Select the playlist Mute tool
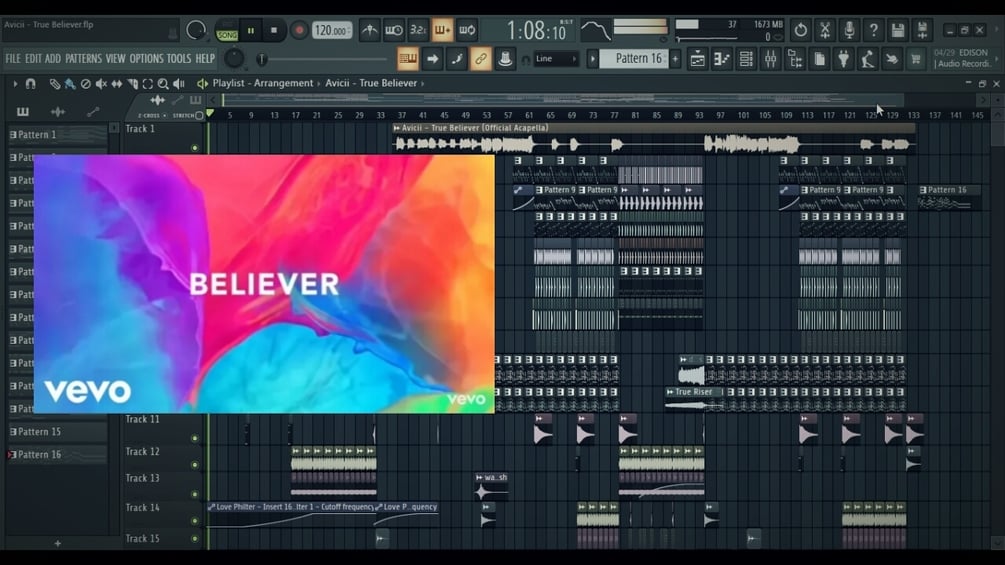Image resolution: width=1005 pixels, height=565 pixels. click(101, 83)
